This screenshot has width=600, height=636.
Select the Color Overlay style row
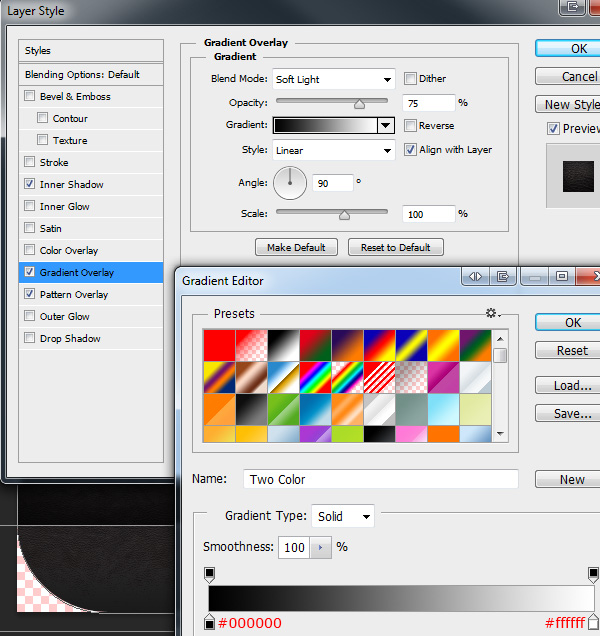(x=91, y=250)
